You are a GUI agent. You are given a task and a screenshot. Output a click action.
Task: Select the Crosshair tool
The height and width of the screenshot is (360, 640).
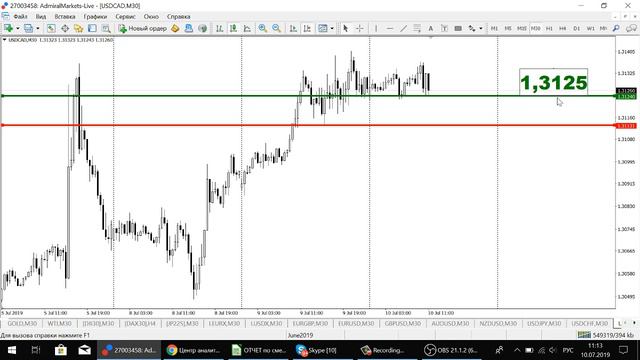coord(359,28)
